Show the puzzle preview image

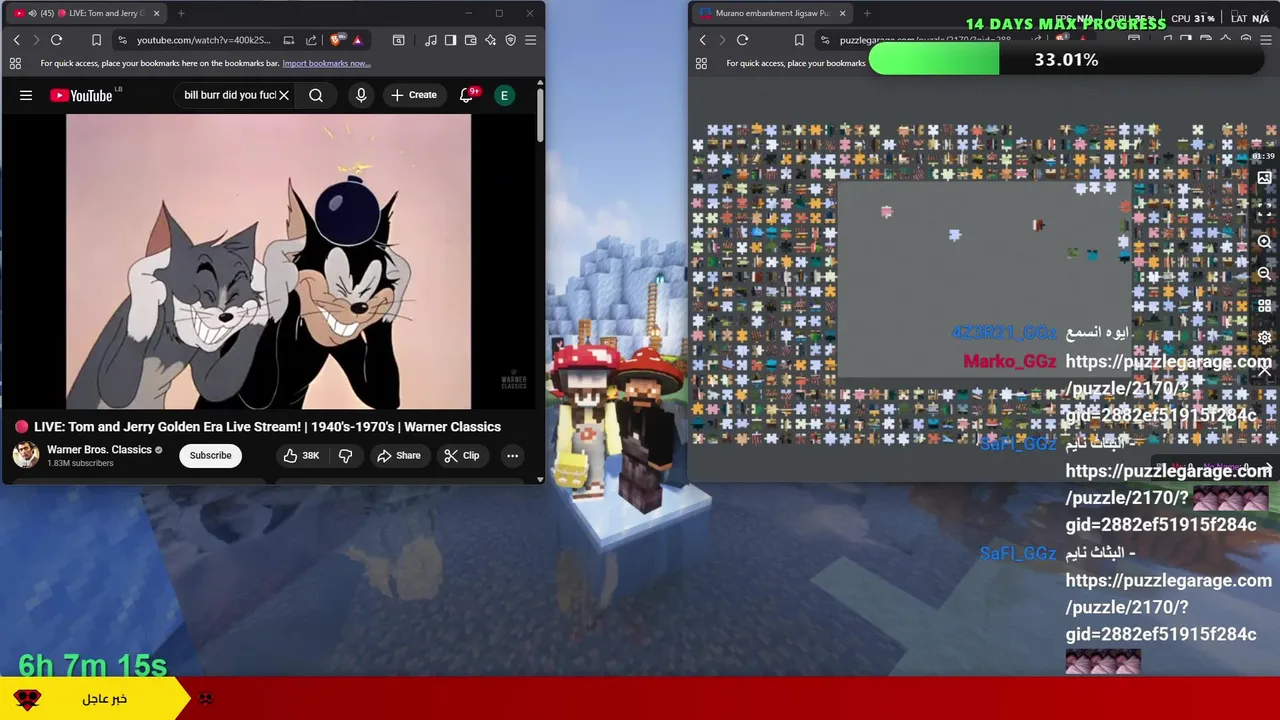click(1264, 178)
